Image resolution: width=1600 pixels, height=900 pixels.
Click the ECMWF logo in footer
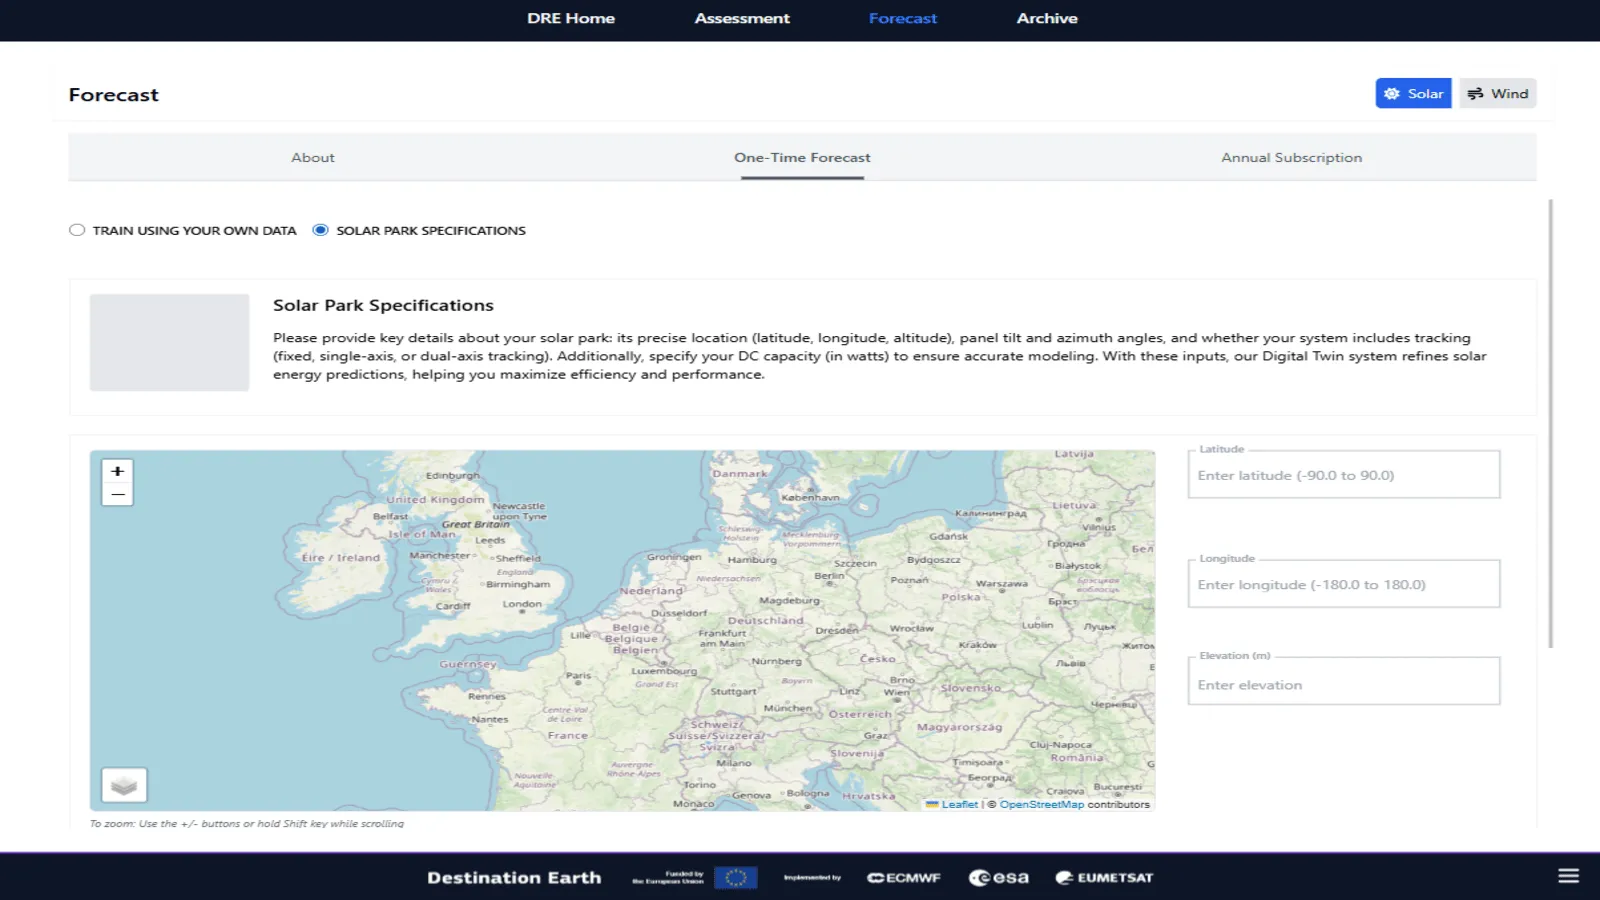tap(904, 878)
